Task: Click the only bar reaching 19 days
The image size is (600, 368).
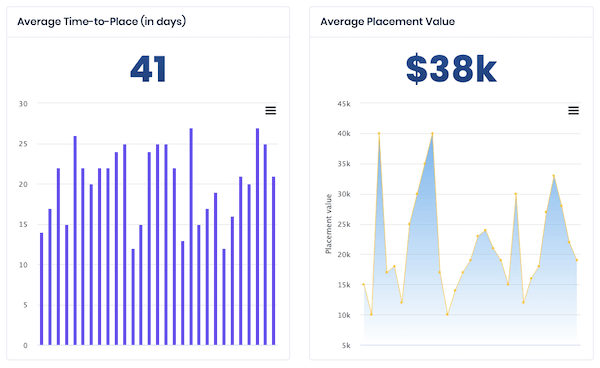Action: [x=215, y=269]
